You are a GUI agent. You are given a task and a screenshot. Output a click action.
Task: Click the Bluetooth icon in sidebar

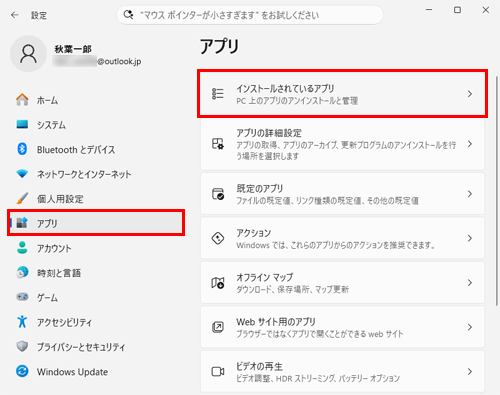click(x=22, y=149)
